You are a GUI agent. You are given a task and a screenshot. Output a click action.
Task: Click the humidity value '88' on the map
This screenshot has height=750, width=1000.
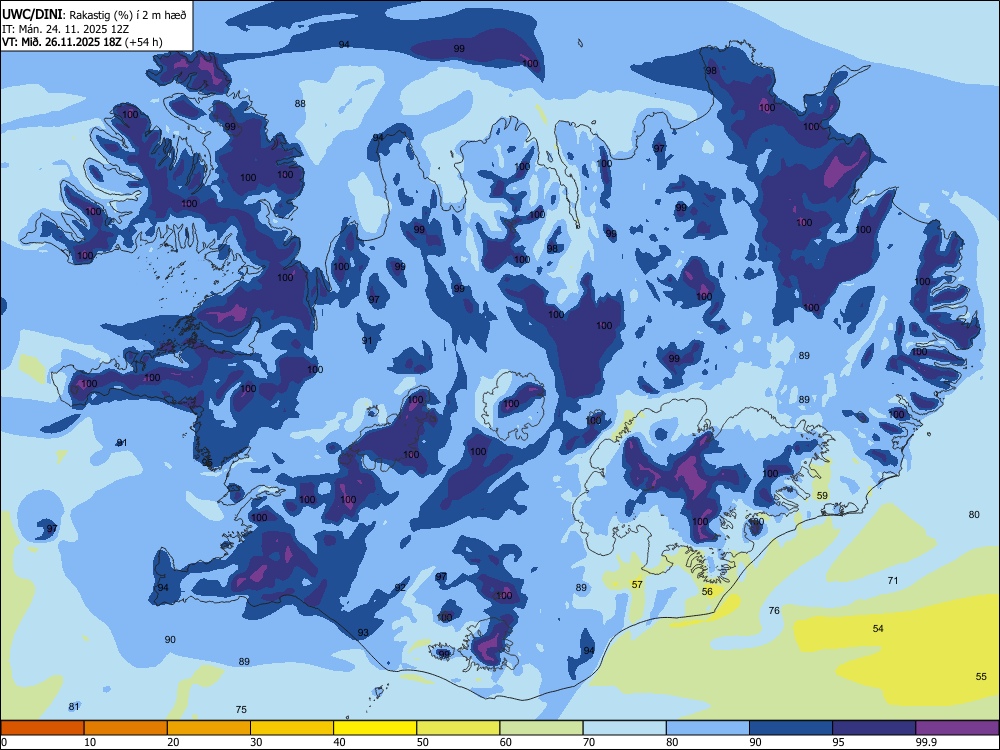pos(300,103)
